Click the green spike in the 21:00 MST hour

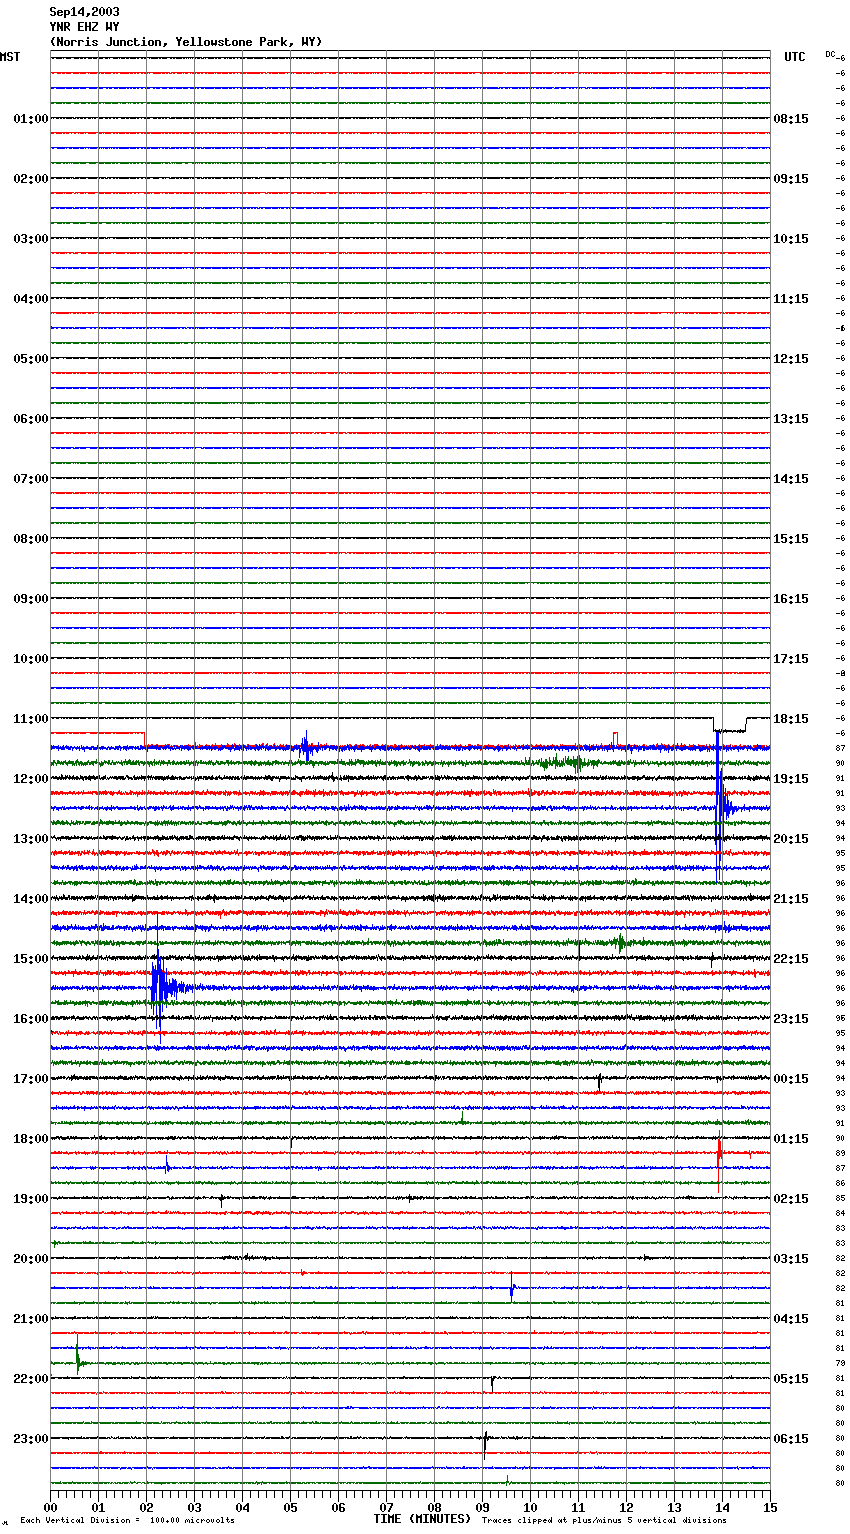pyautogui.click(x=78, y=1356)
